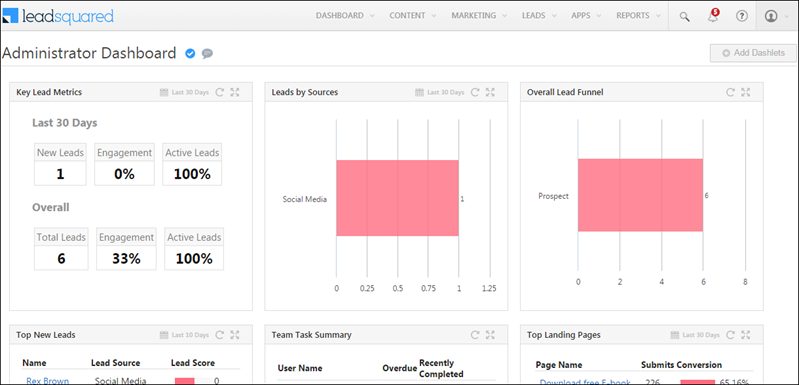This screenshot has height=385, width=800.
Task: Refresh the Top New Leads dashlet
Action: point(219,335)
